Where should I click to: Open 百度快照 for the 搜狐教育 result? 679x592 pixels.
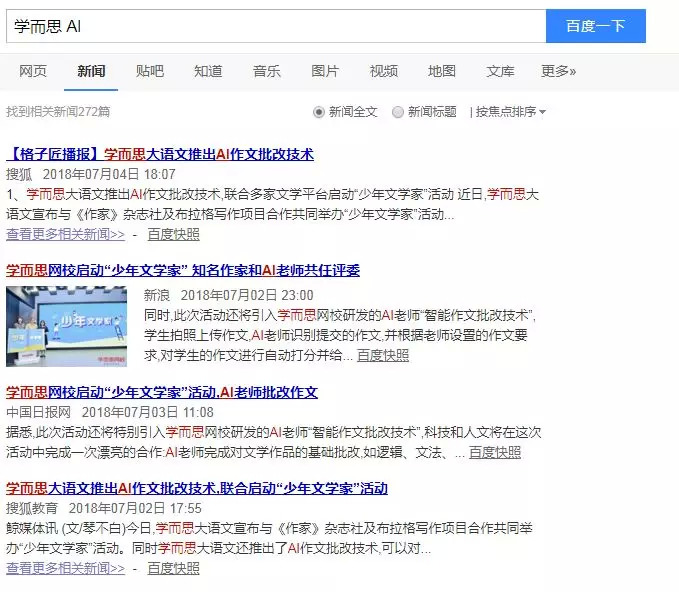pos(174,568)
